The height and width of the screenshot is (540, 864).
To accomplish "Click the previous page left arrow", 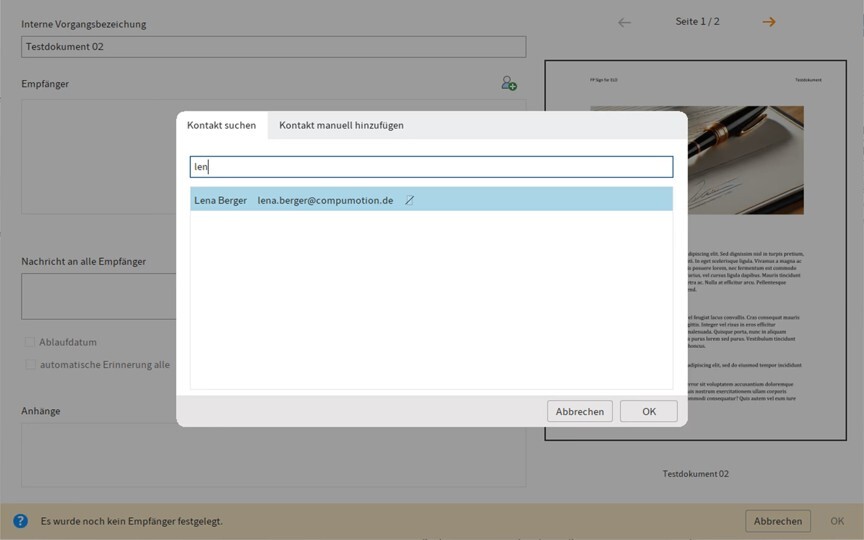I will click(x=624, y=22).
